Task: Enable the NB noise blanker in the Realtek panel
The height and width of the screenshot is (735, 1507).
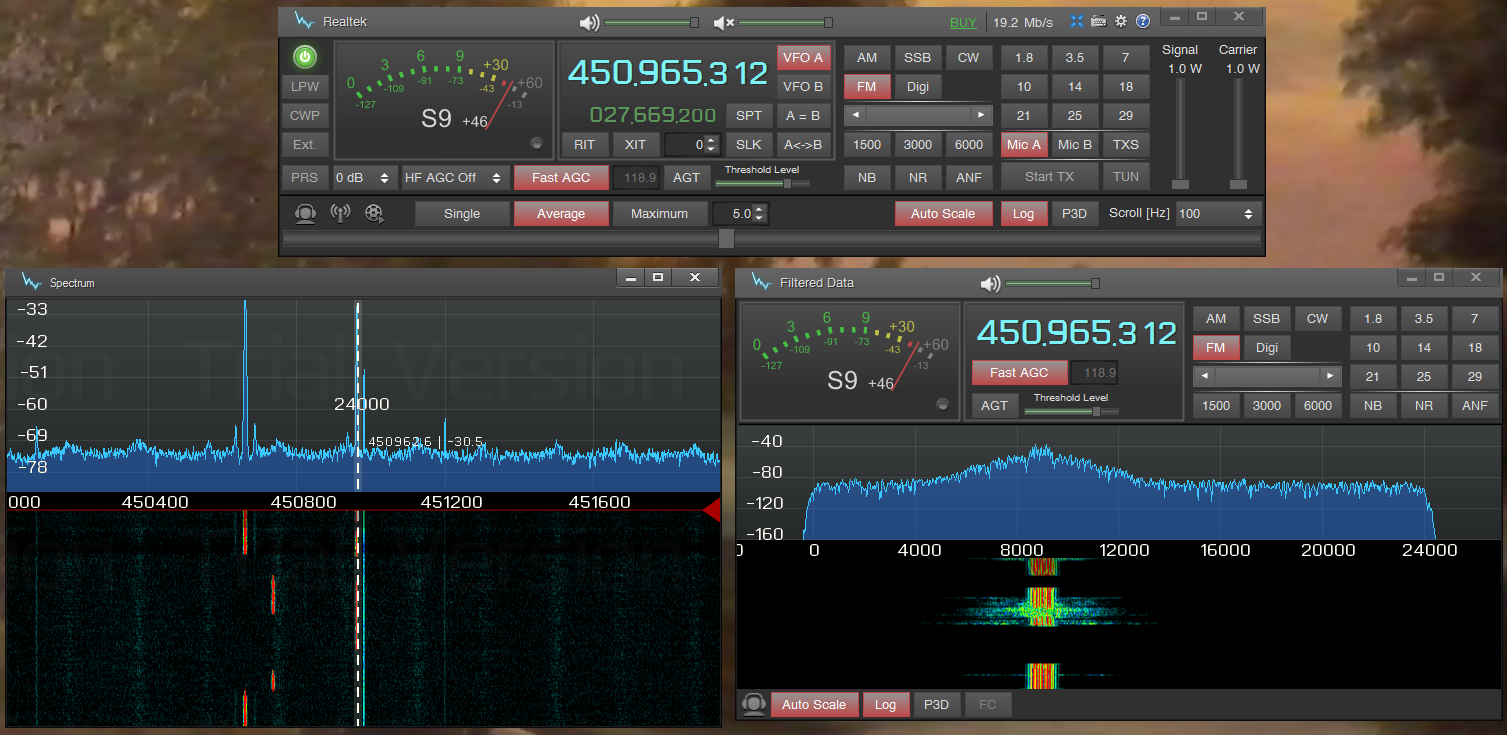Action: click(866, 177)
